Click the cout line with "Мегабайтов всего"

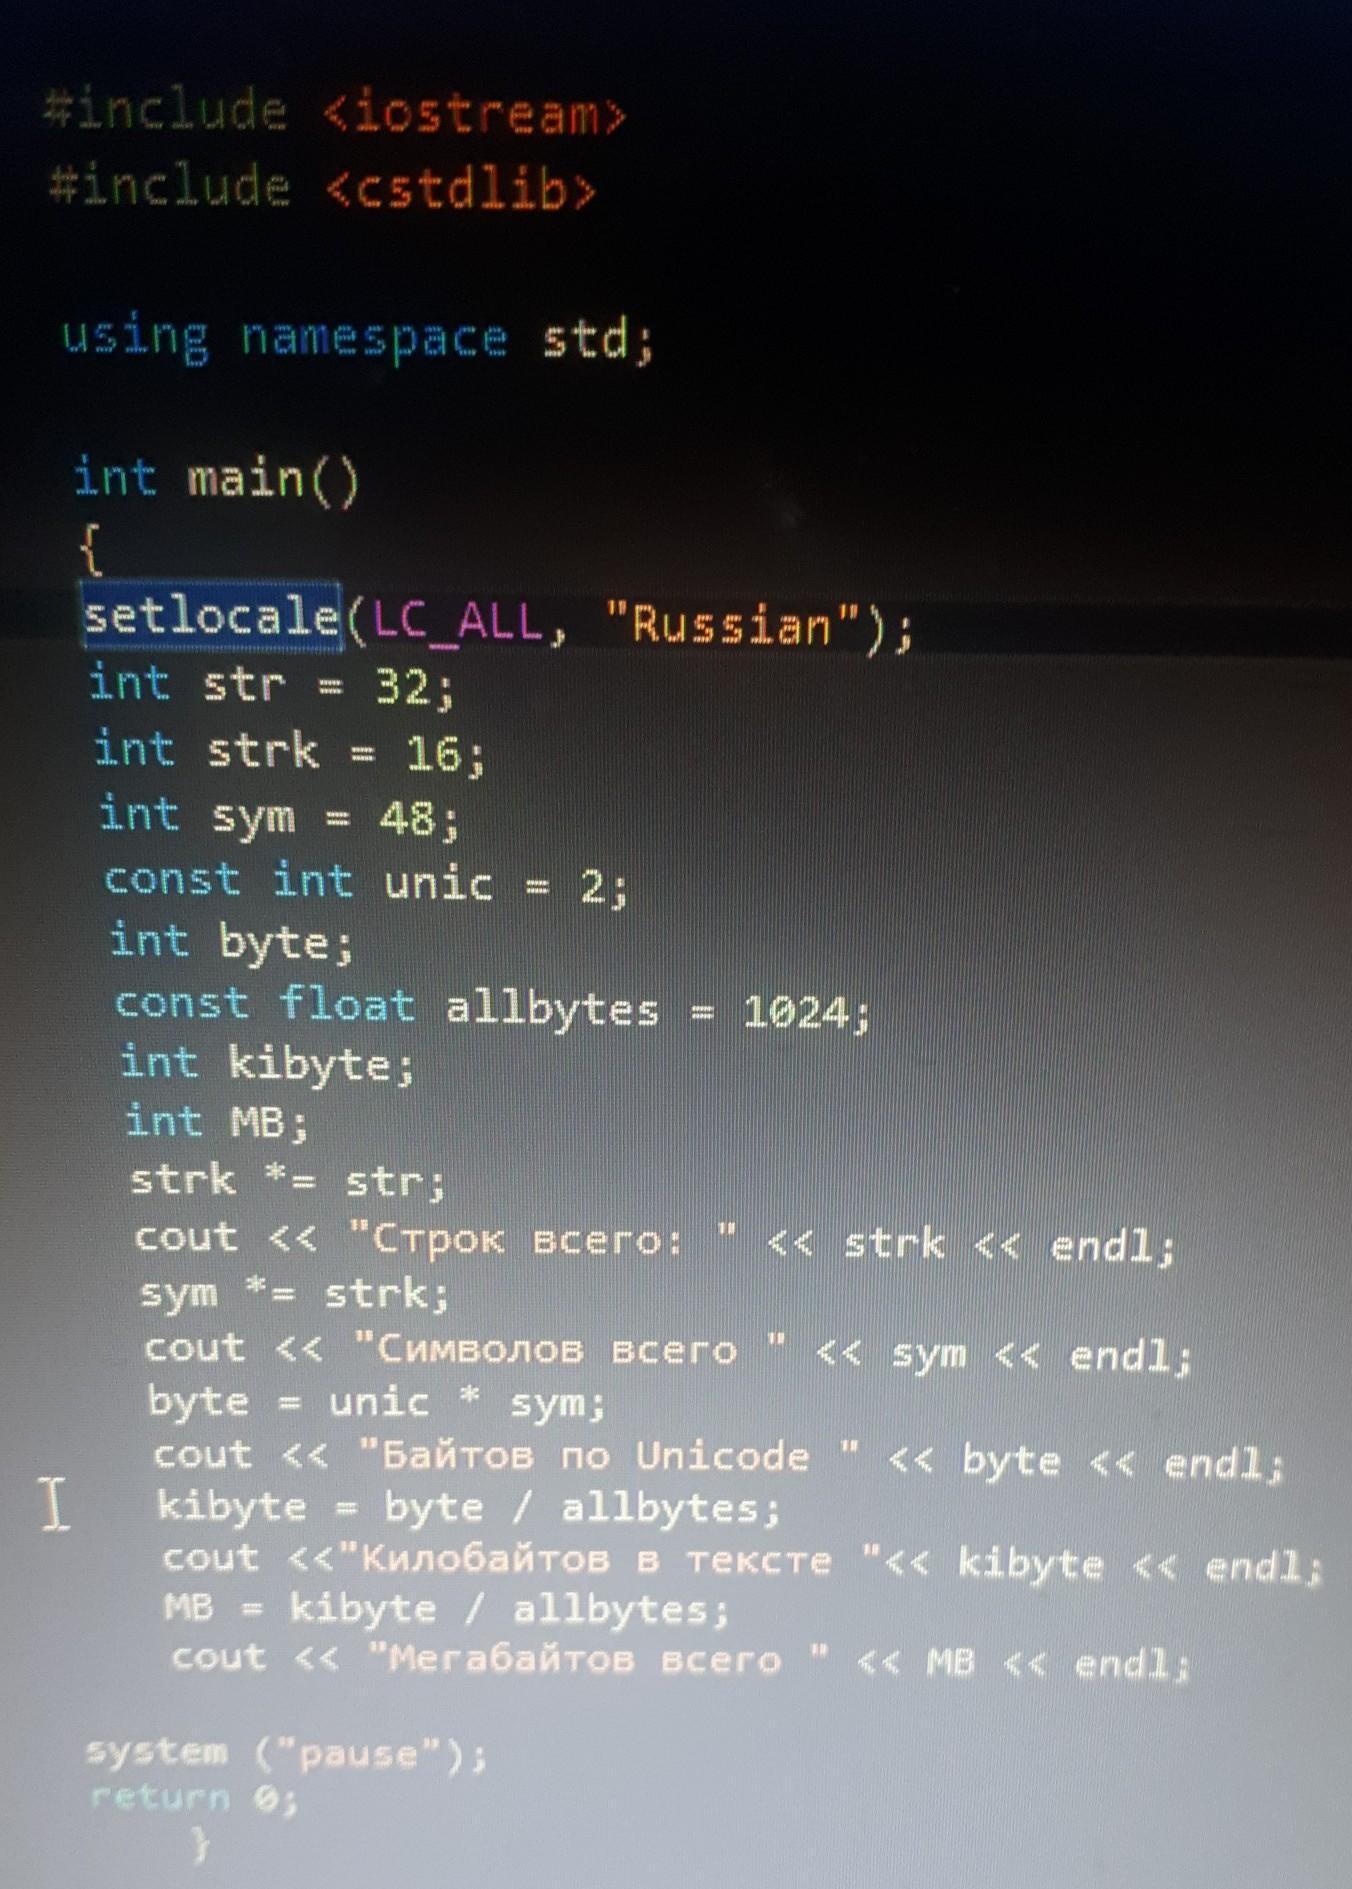[x=681, y=1660]
